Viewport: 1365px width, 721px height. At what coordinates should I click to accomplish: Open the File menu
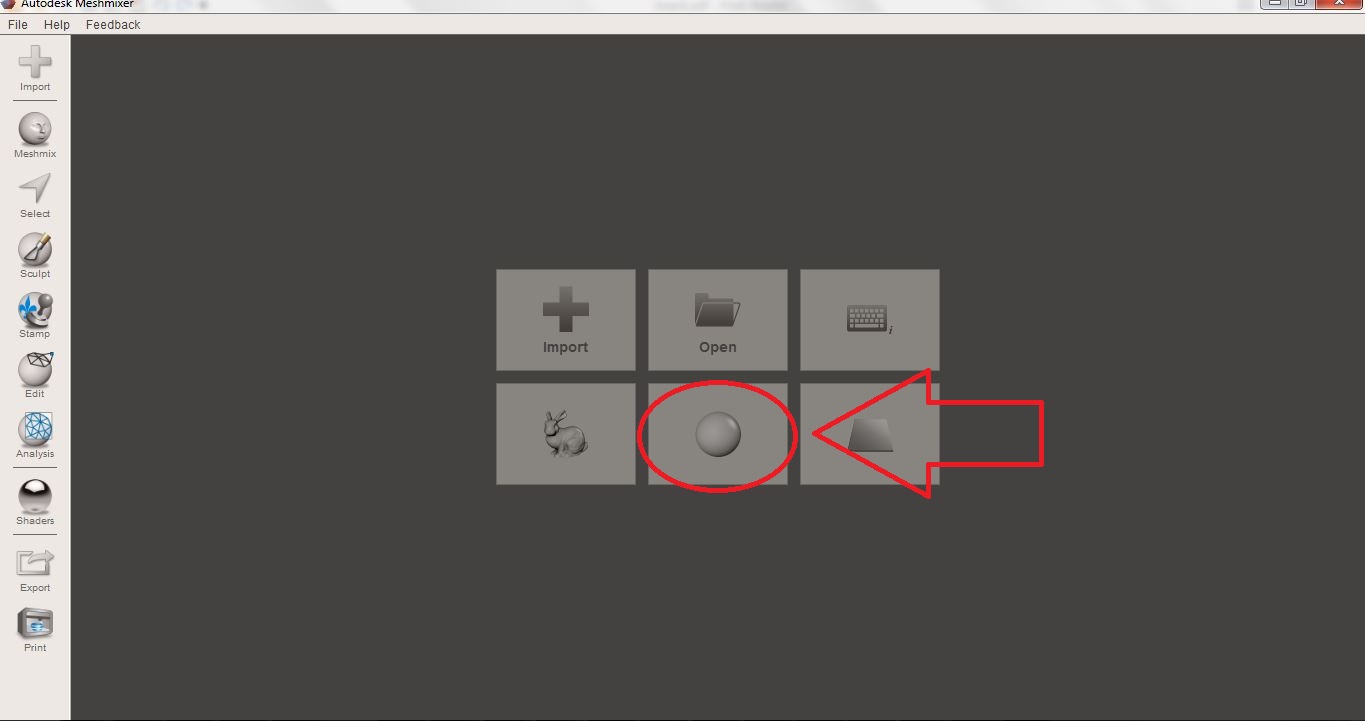click(18, 24)
